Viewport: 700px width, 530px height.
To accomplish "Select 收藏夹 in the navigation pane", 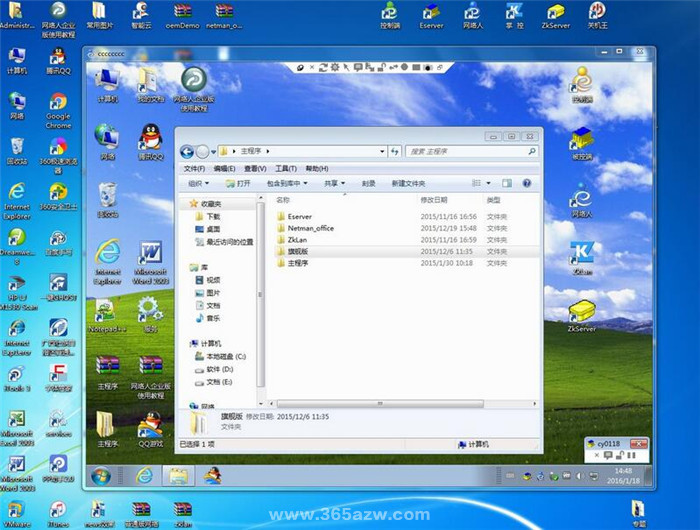I will pyautogui.click(x=211, y=204).
